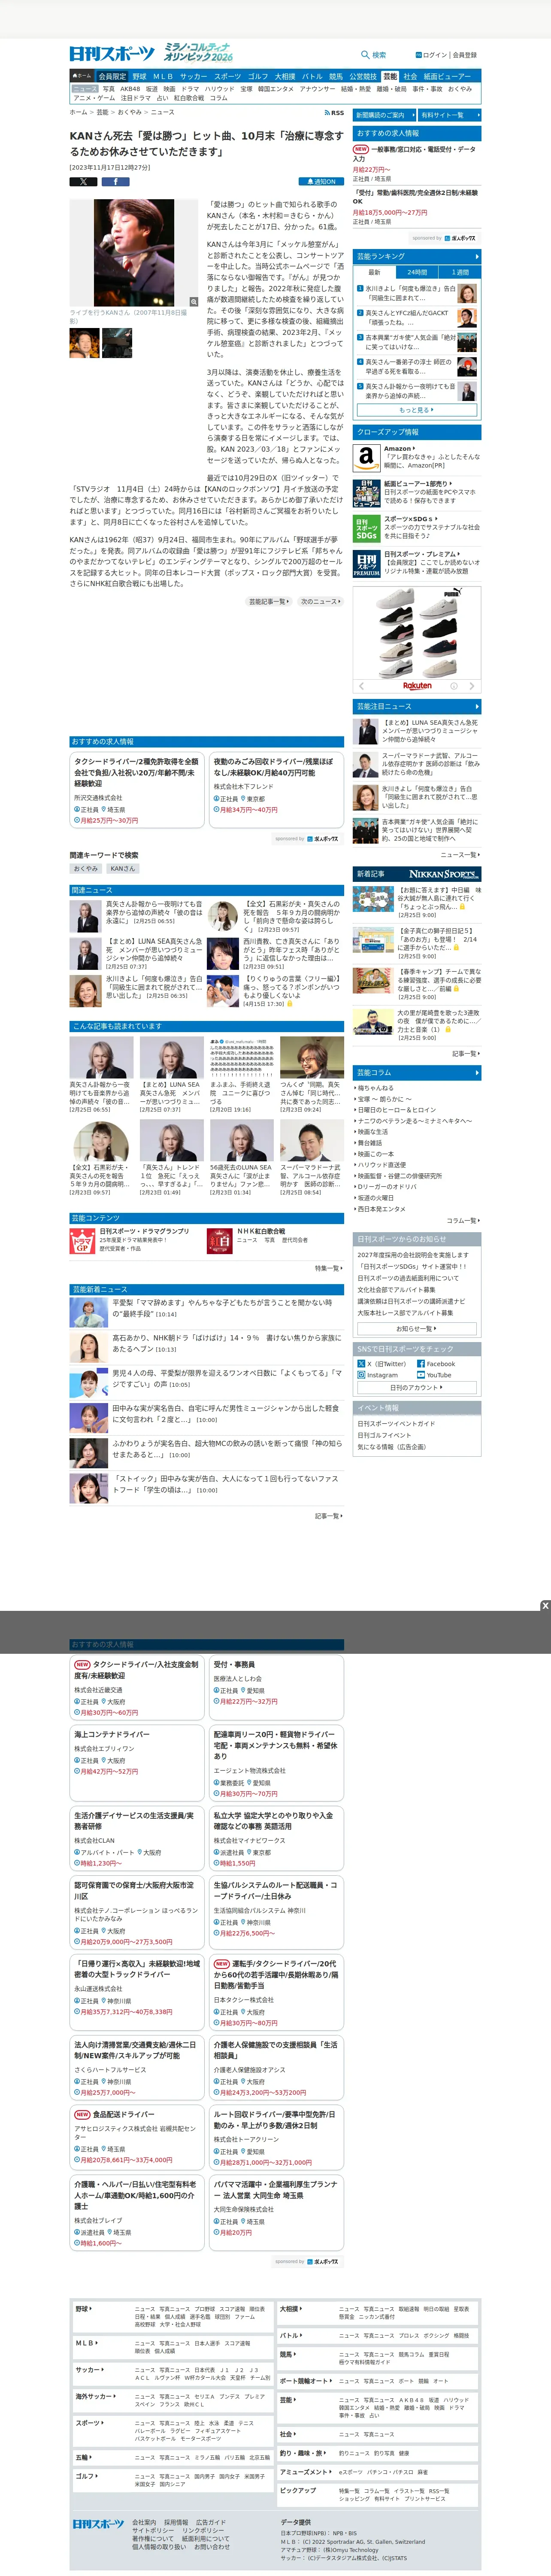This screenshot has height=2576, width=551.
Task: Click もっと見る under the ranking list
Action: point(417,410)
